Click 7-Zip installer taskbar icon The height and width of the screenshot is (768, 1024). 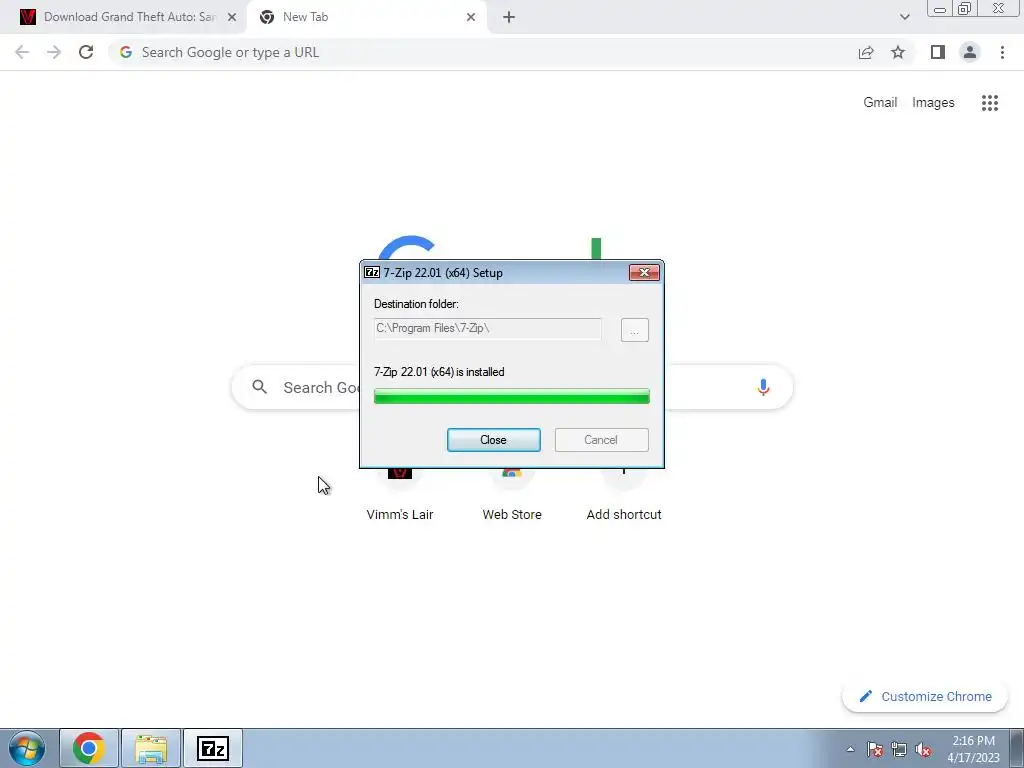pos(213,748)
